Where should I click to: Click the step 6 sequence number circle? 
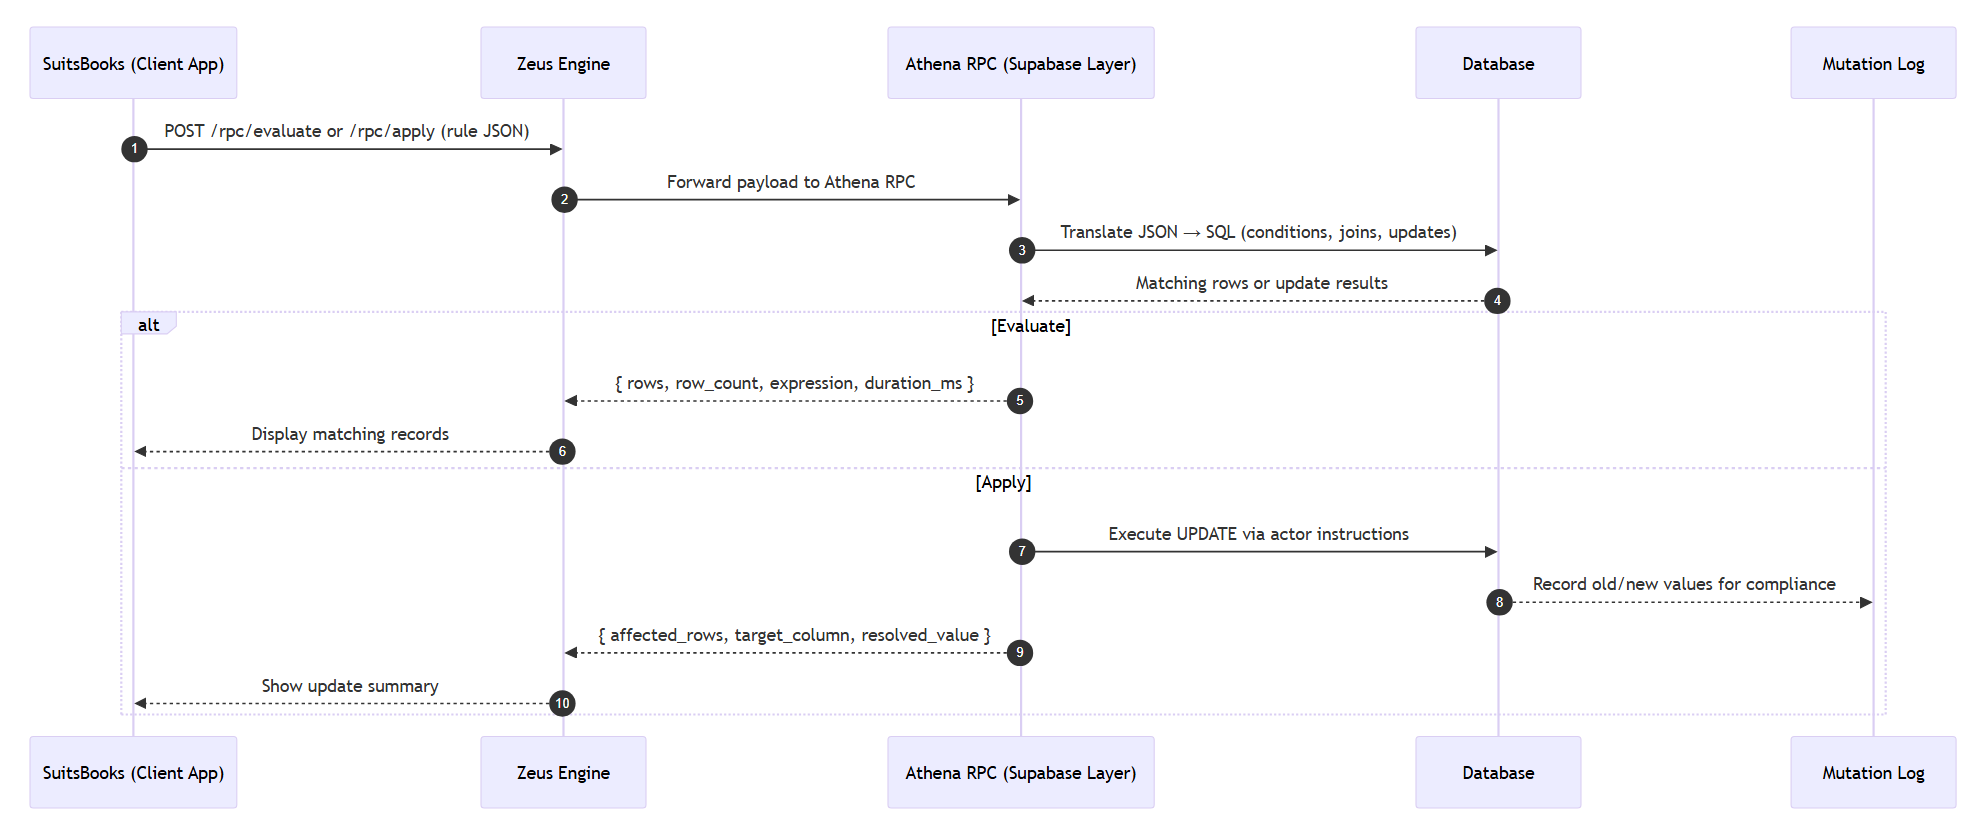click(x=562, y=452)
